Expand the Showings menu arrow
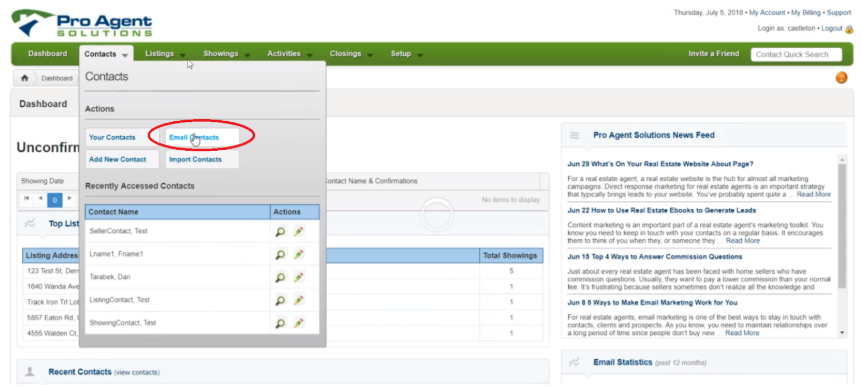The height and width of the screenshot is (387, 862). (x=247, y=55)
